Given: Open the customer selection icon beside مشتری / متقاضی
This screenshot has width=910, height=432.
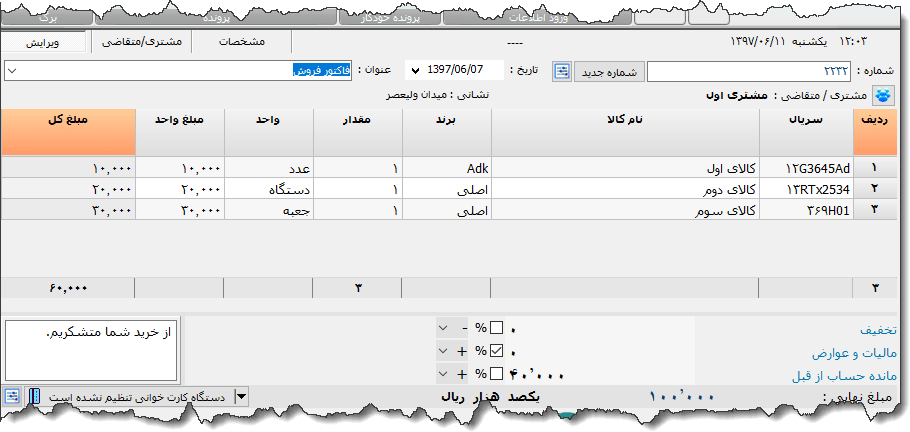Looking at the screenshot, I should coord(884,95).
